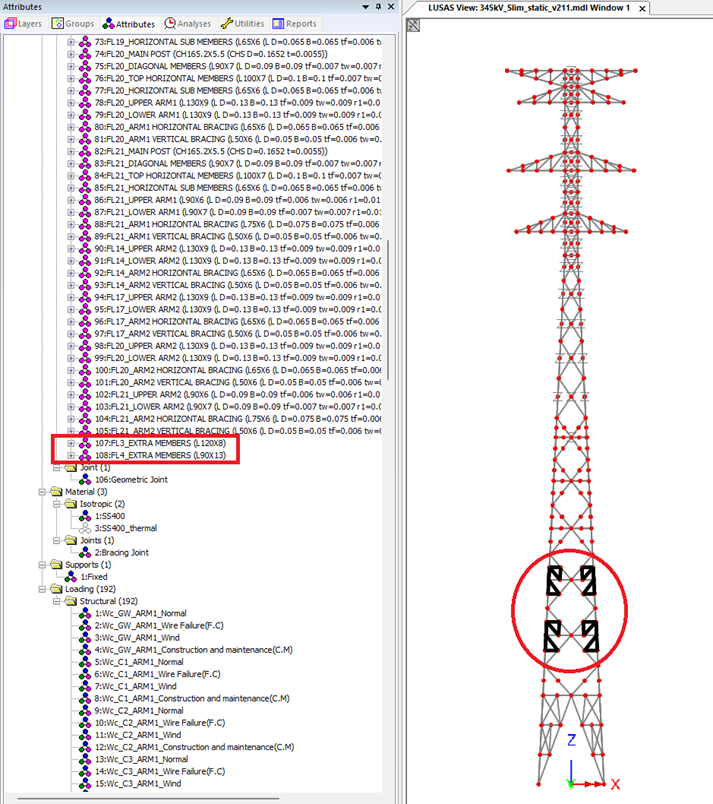Click the greyed 3:SS400_thermal attribute icon
Screen dimensions: 713x804
coord(85,528)
